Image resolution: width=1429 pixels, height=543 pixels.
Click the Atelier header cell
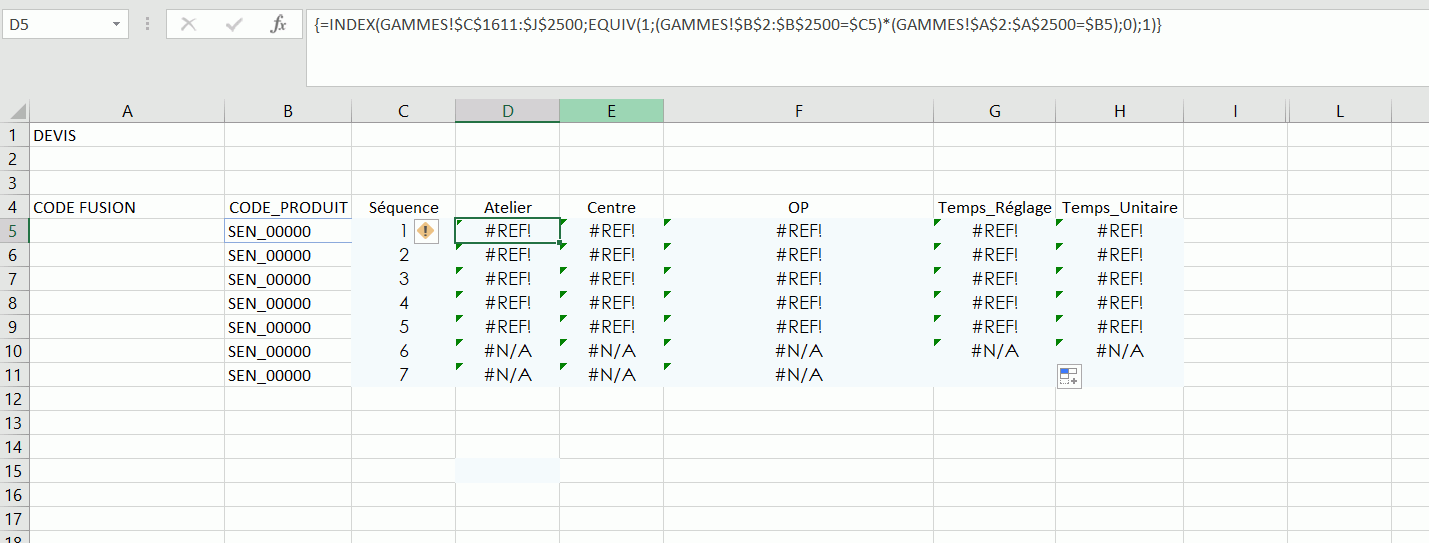(x=507, y=207)
